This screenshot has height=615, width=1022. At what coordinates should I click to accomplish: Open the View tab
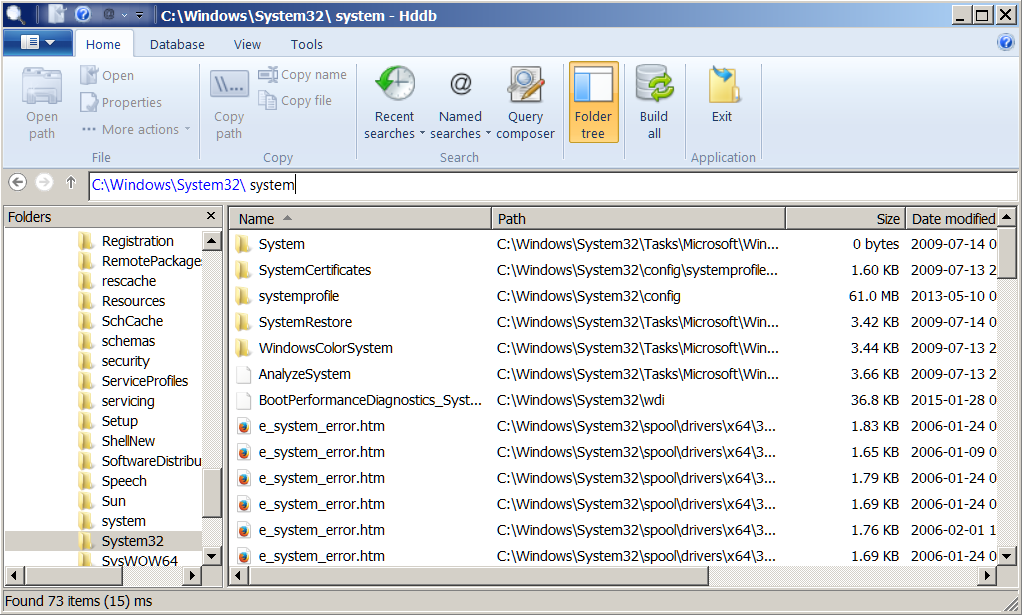click(247, 44)
